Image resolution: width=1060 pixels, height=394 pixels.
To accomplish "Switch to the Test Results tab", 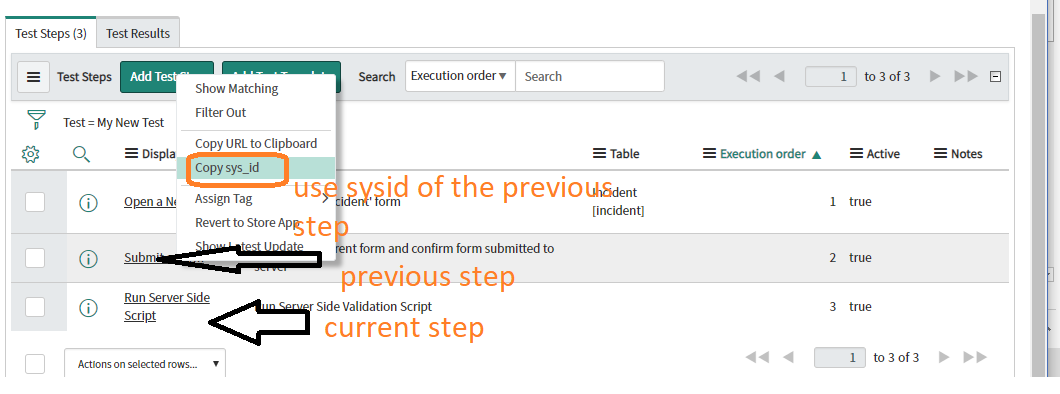I will pyautogui.click(x=138, y=33).
